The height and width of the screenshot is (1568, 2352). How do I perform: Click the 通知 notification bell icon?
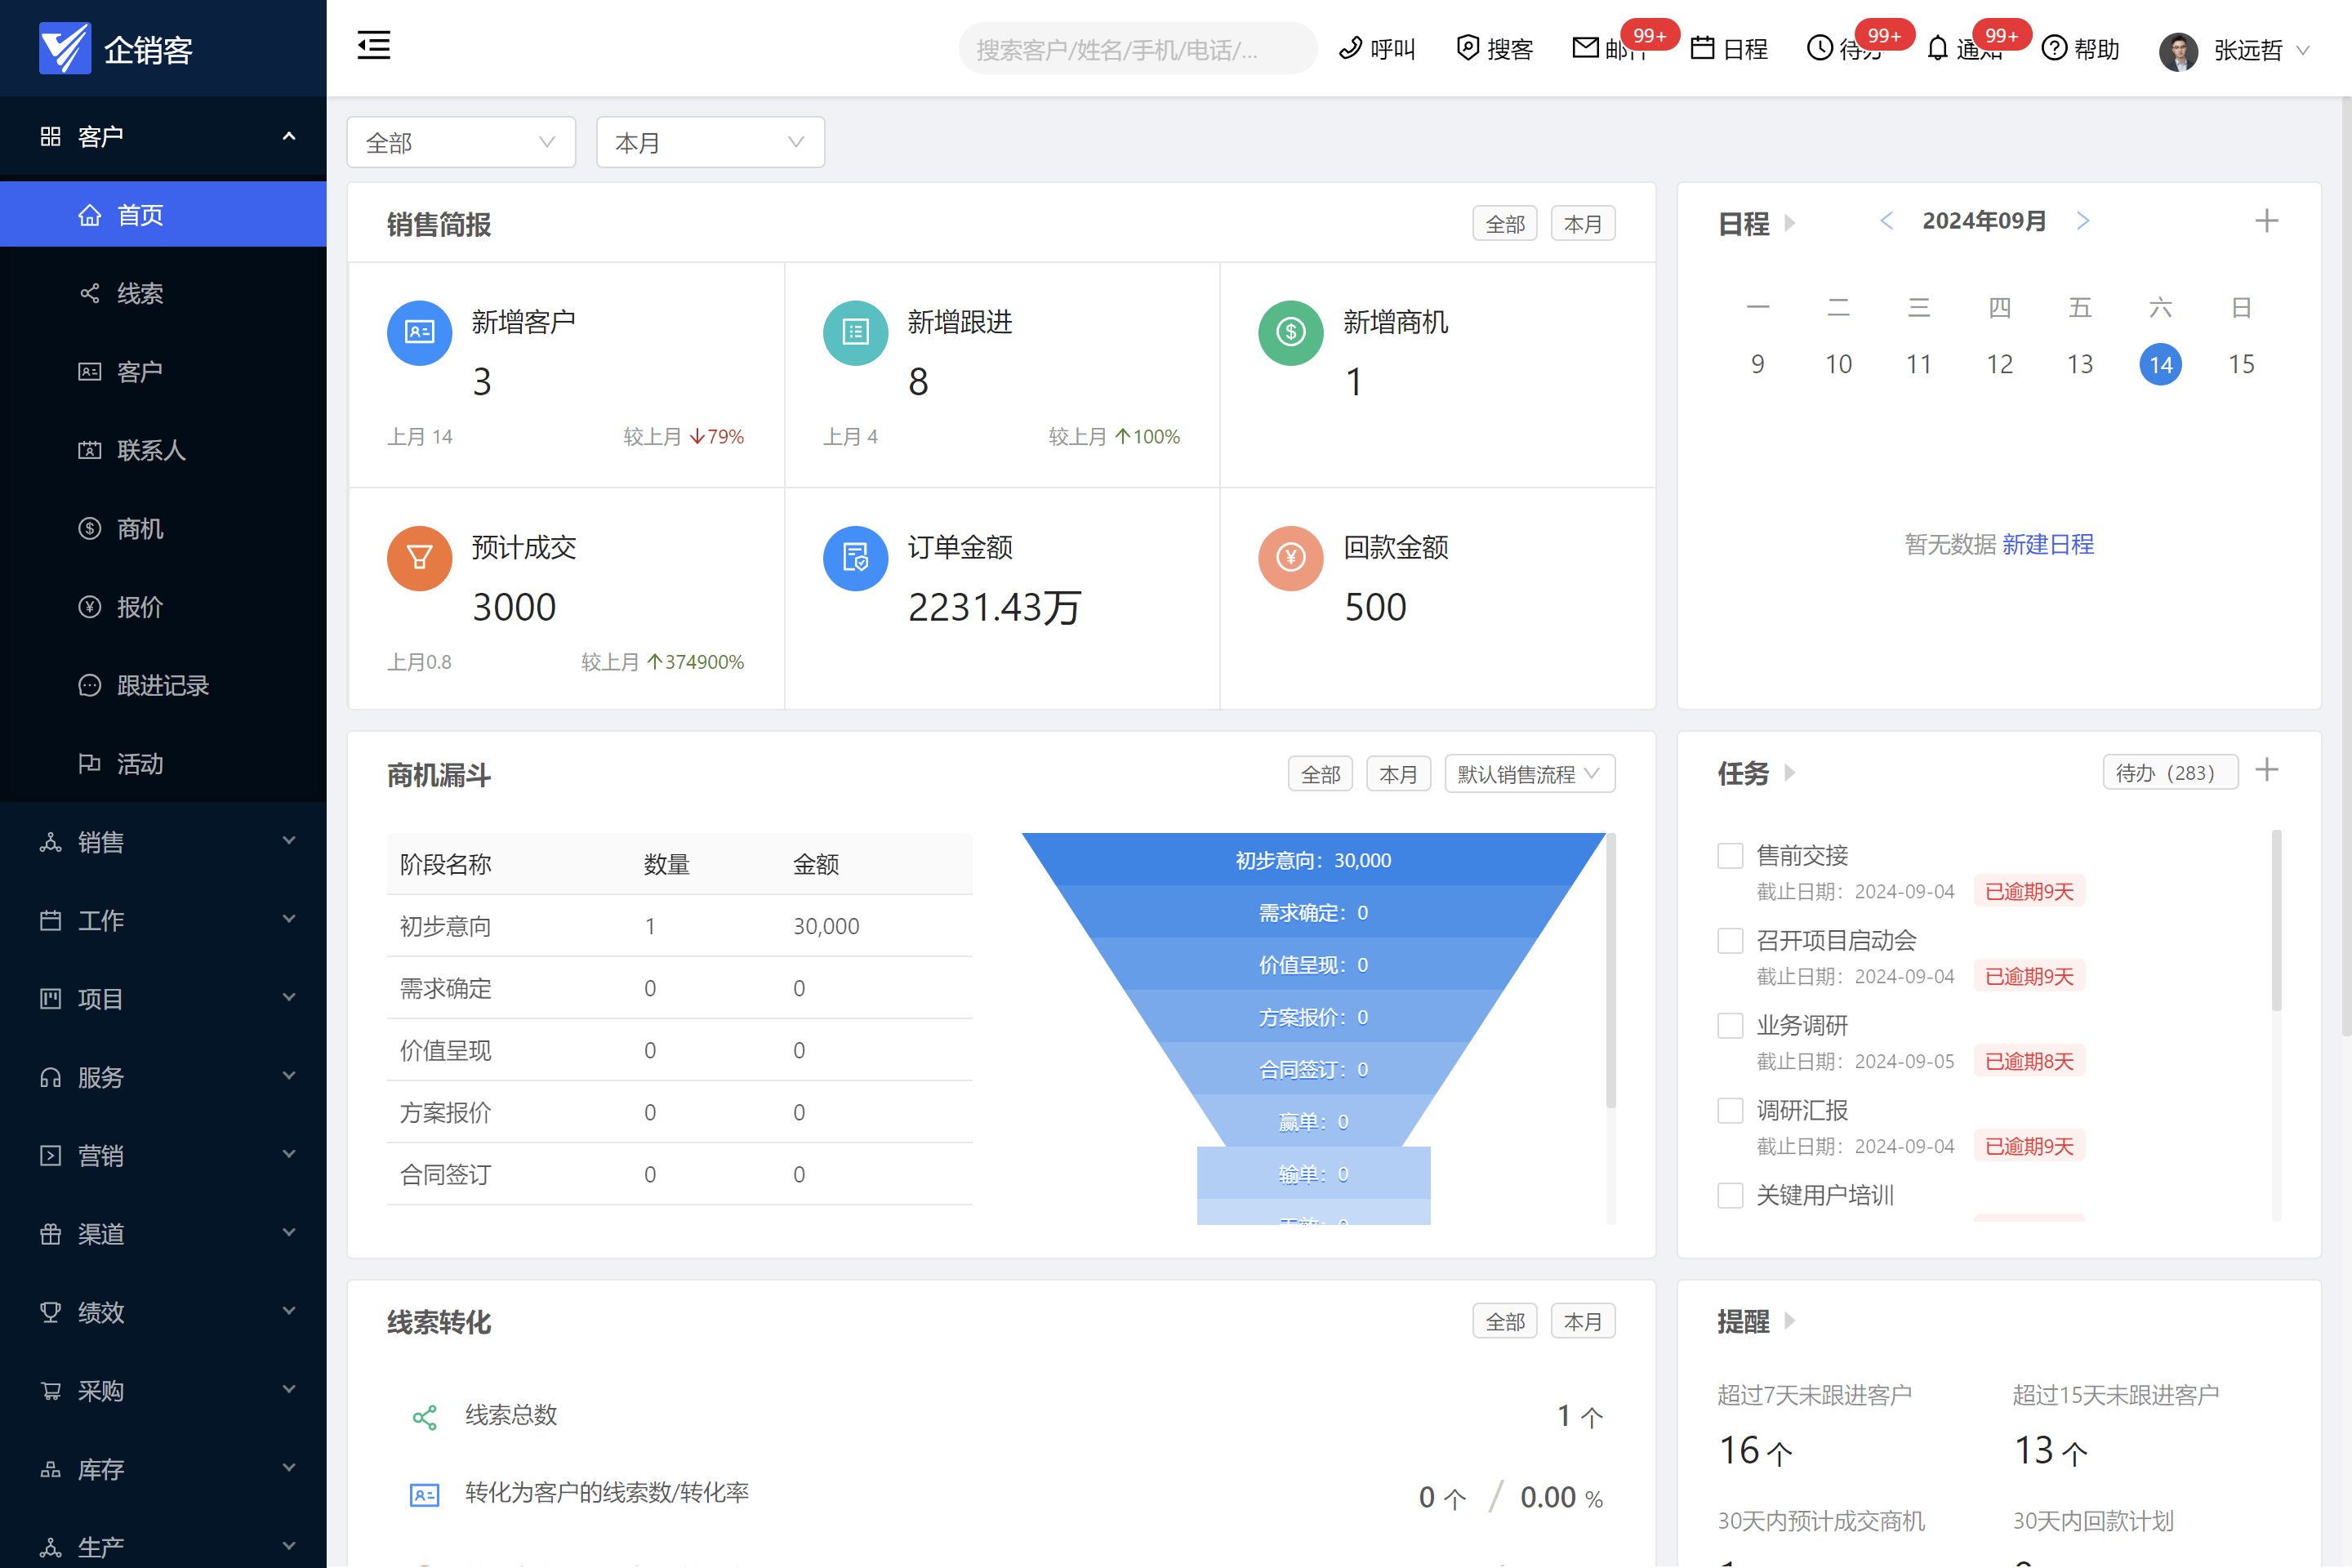[x=1937, y=48]
